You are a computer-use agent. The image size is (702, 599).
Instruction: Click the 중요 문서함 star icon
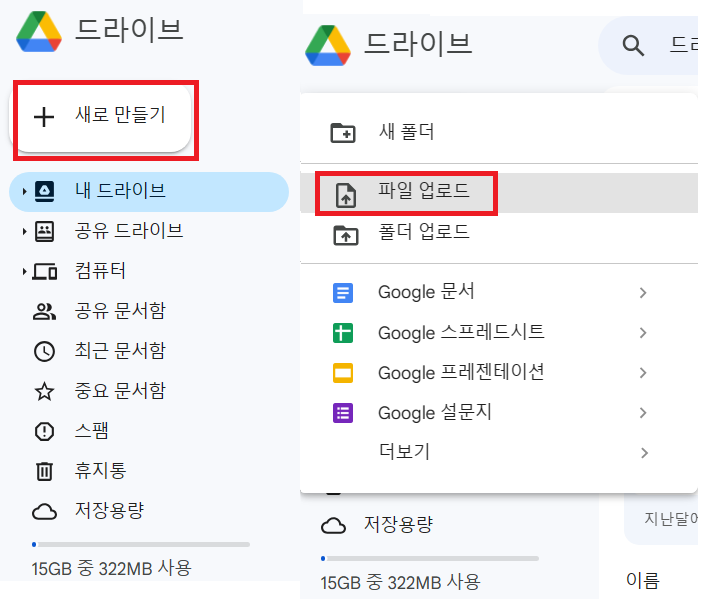44,391
